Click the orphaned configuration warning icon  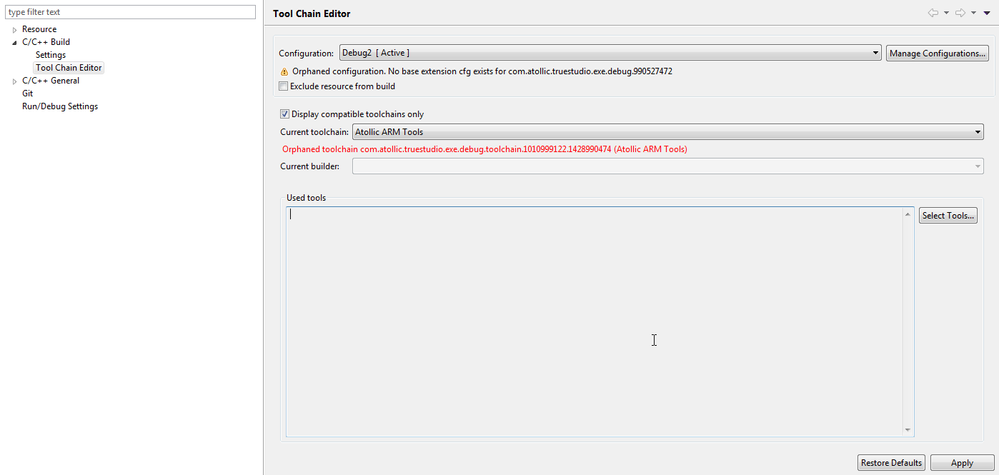click(x=284, y=72)
